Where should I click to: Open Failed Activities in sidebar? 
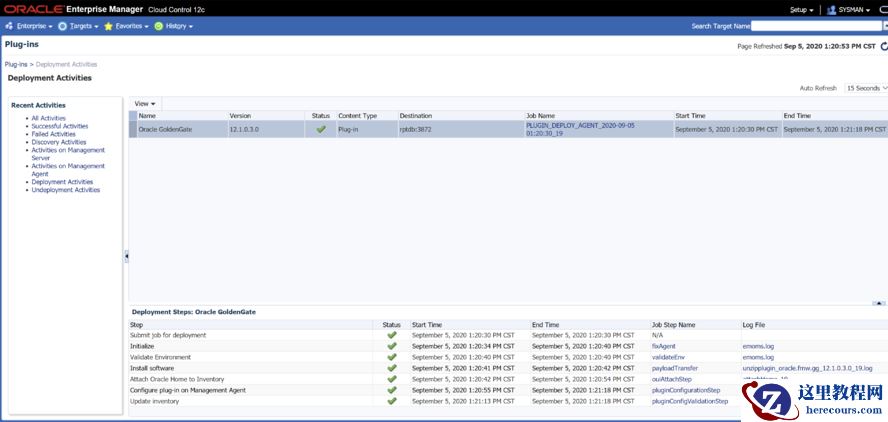pyautogui.click(x=53, y=134)
